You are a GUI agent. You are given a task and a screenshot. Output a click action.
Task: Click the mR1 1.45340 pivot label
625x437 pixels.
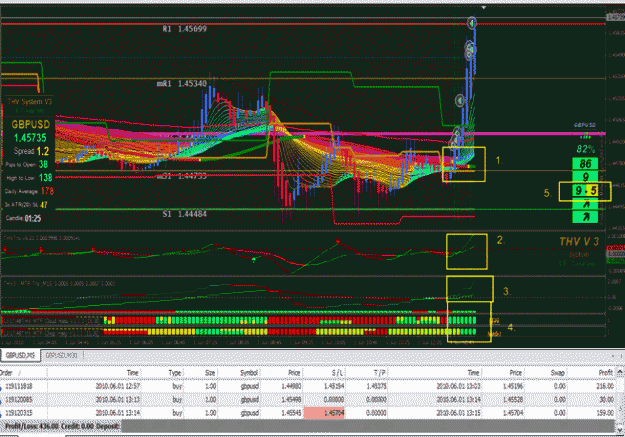(x=182, y=84)
